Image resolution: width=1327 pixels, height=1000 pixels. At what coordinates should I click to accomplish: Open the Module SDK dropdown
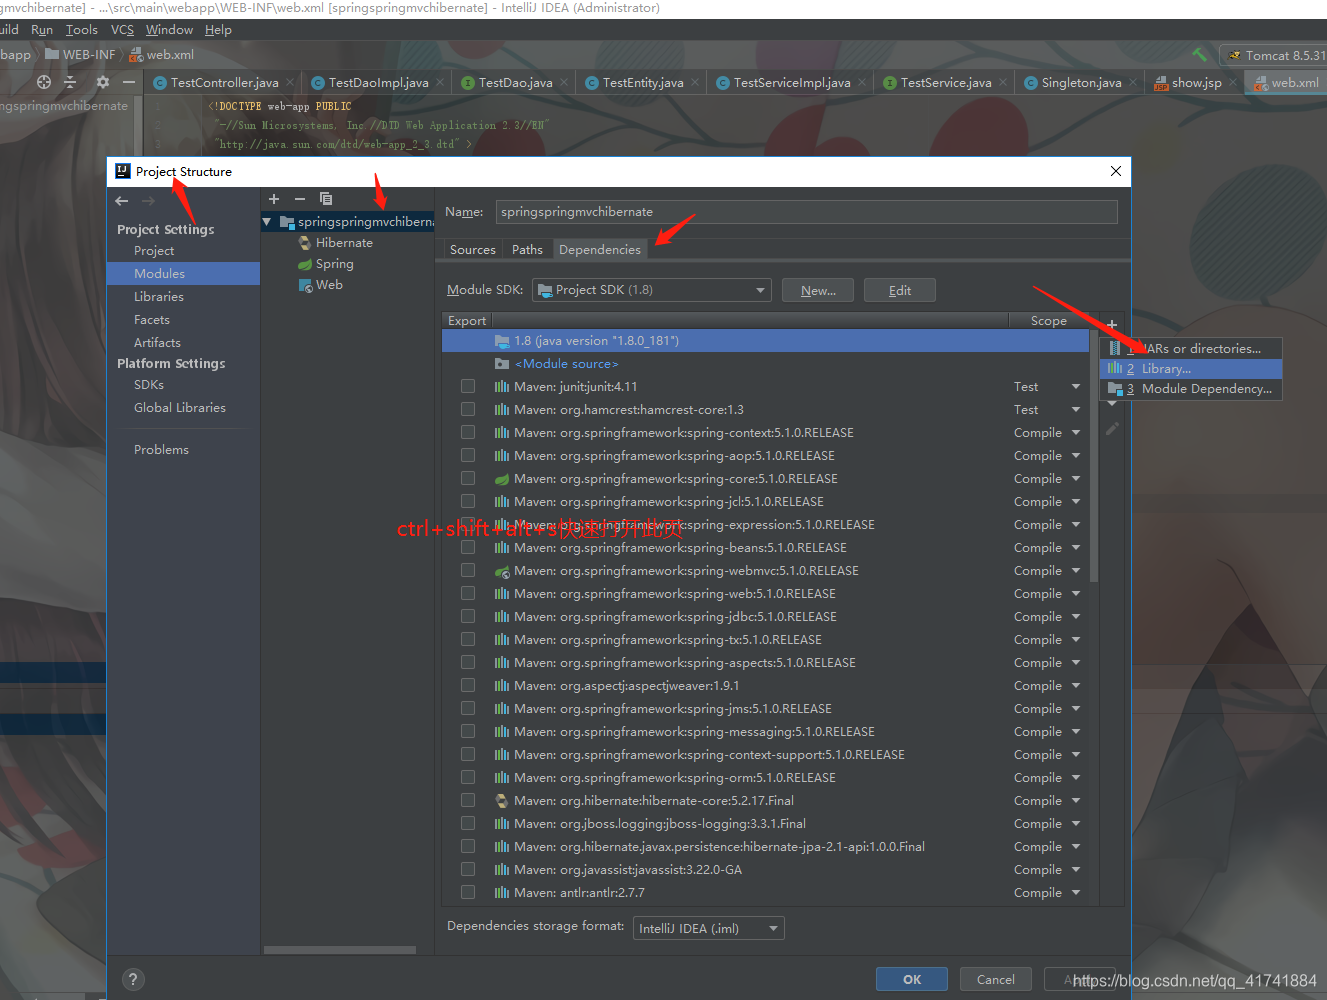pos(652,290)
